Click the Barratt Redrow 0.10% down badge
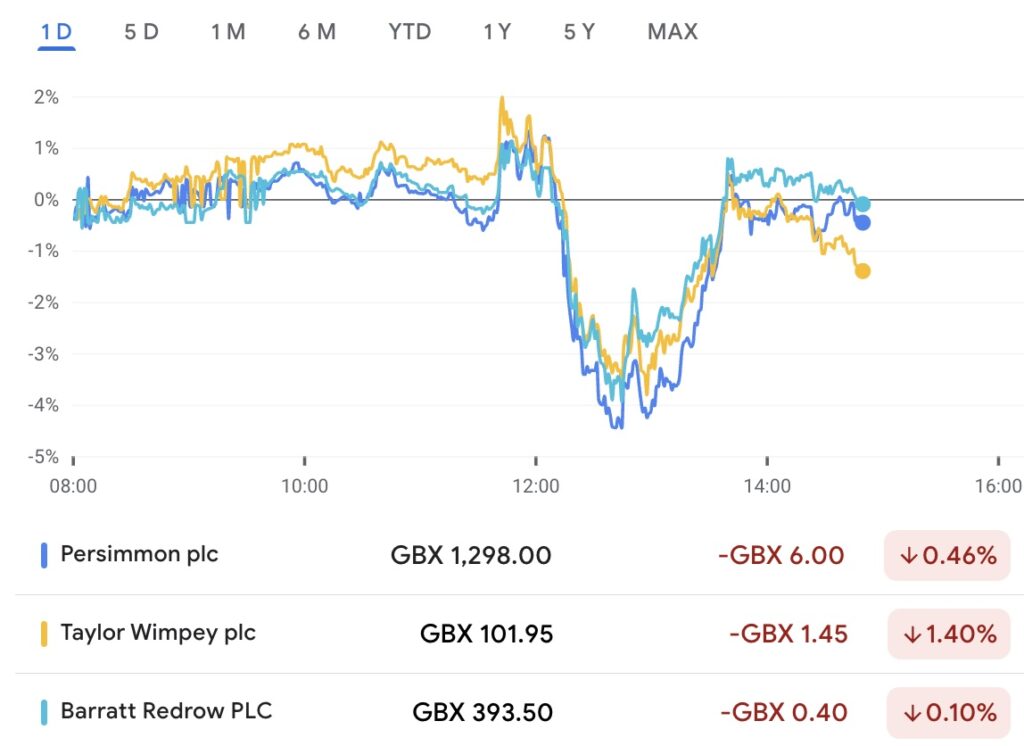1024x746 pixels. click(x=947, y=712)
